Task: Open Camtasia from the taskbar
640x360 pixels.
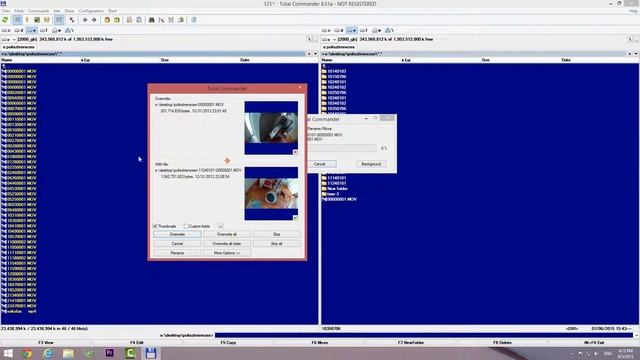Action: tap(130, 353)
